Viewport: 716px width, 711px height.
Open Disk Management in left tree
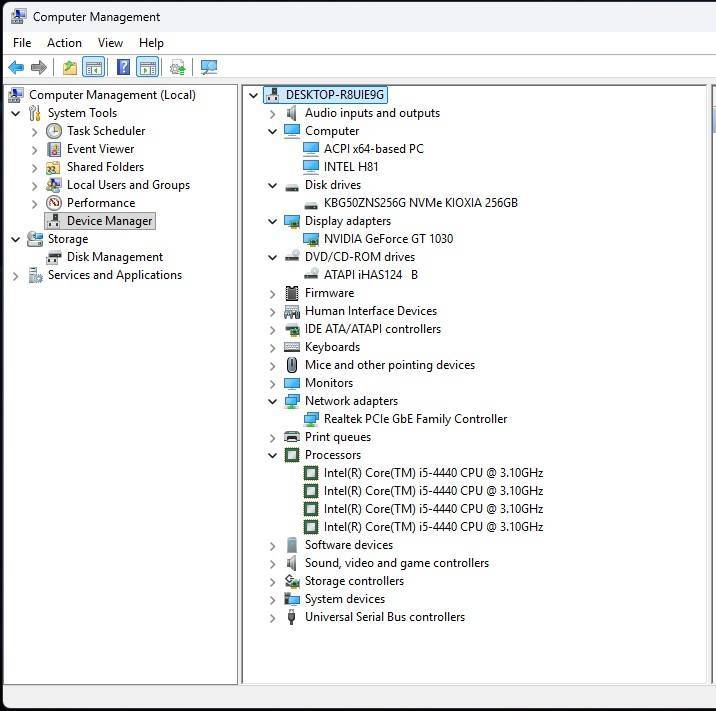click(114, 257)
